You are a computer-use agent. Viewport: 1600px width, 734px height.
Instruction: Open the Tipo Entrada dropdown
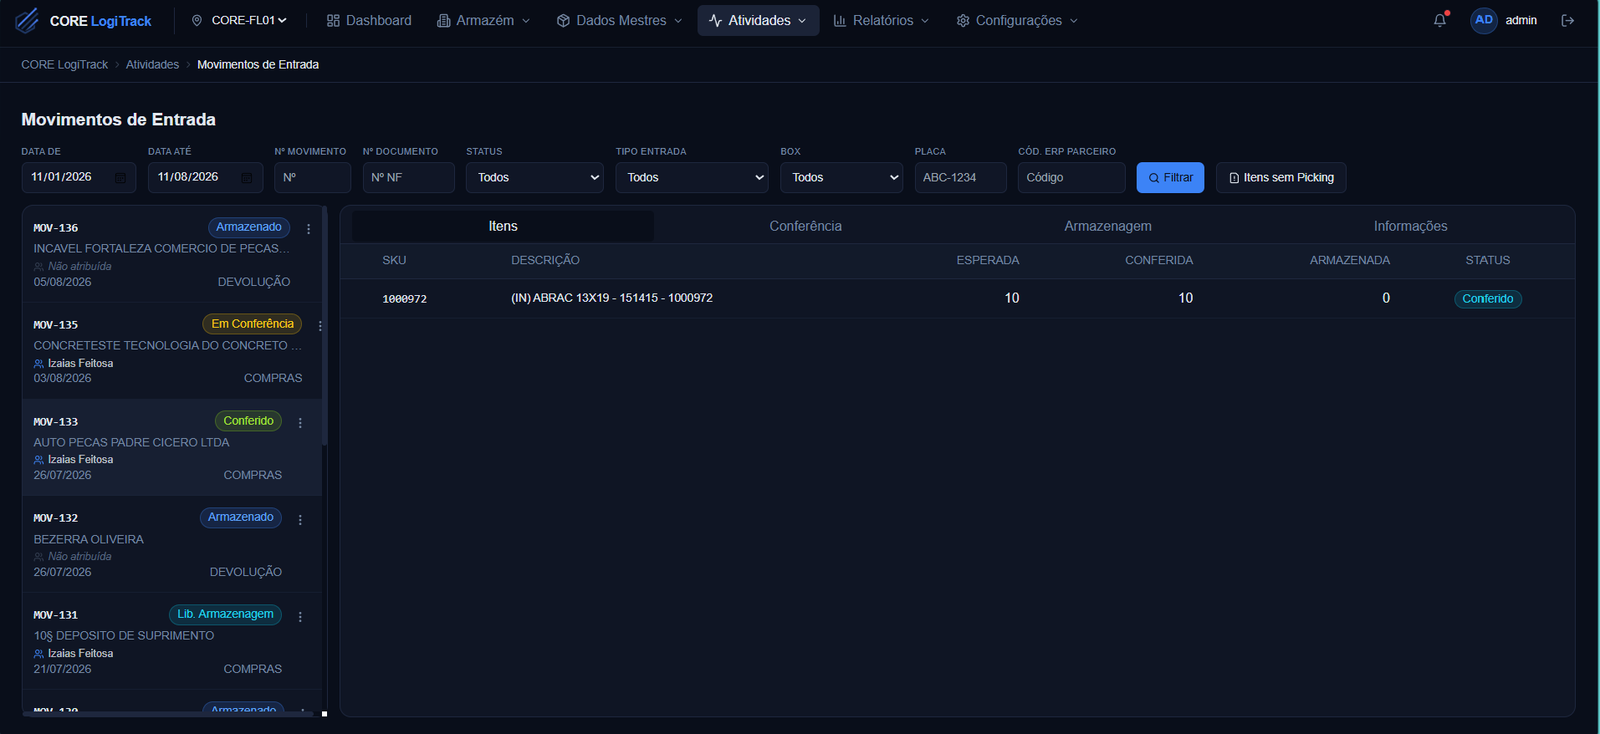(692, 177)
